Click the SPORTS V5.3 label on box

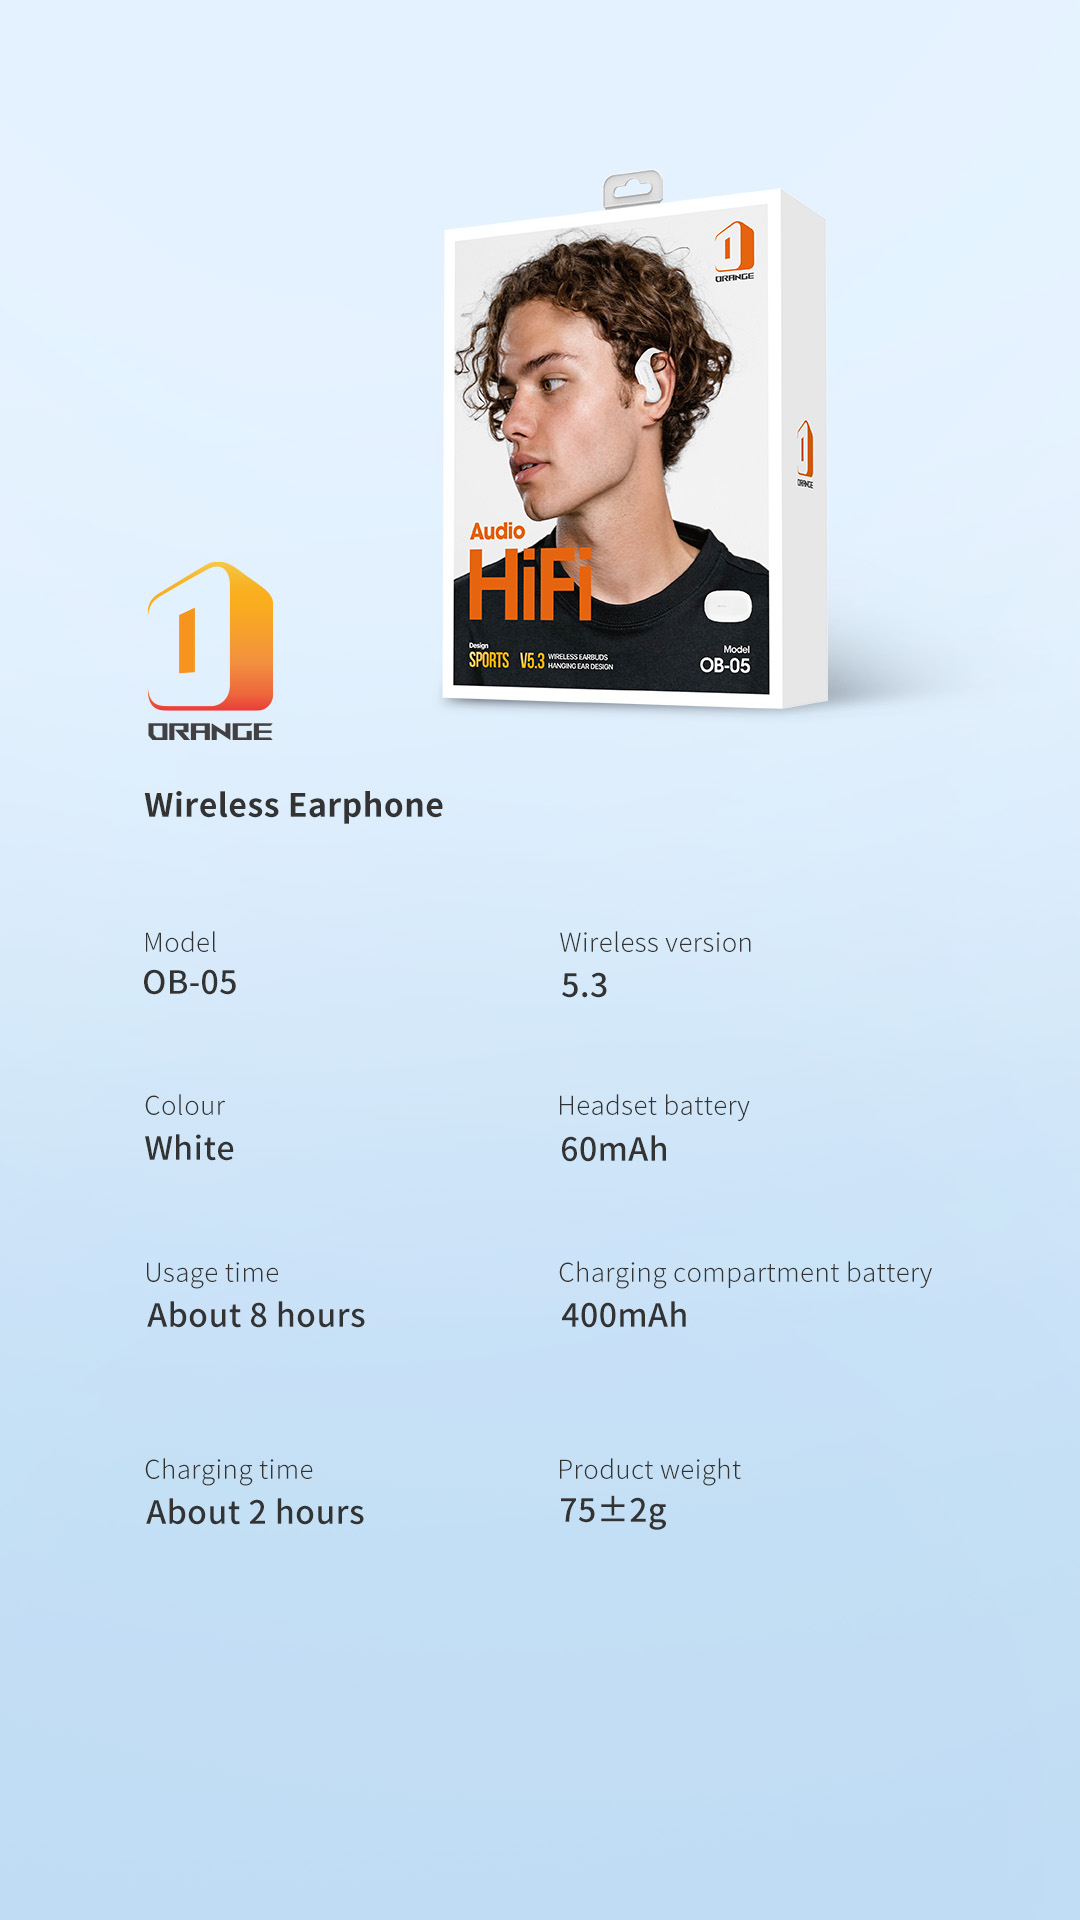click(507, 660)
